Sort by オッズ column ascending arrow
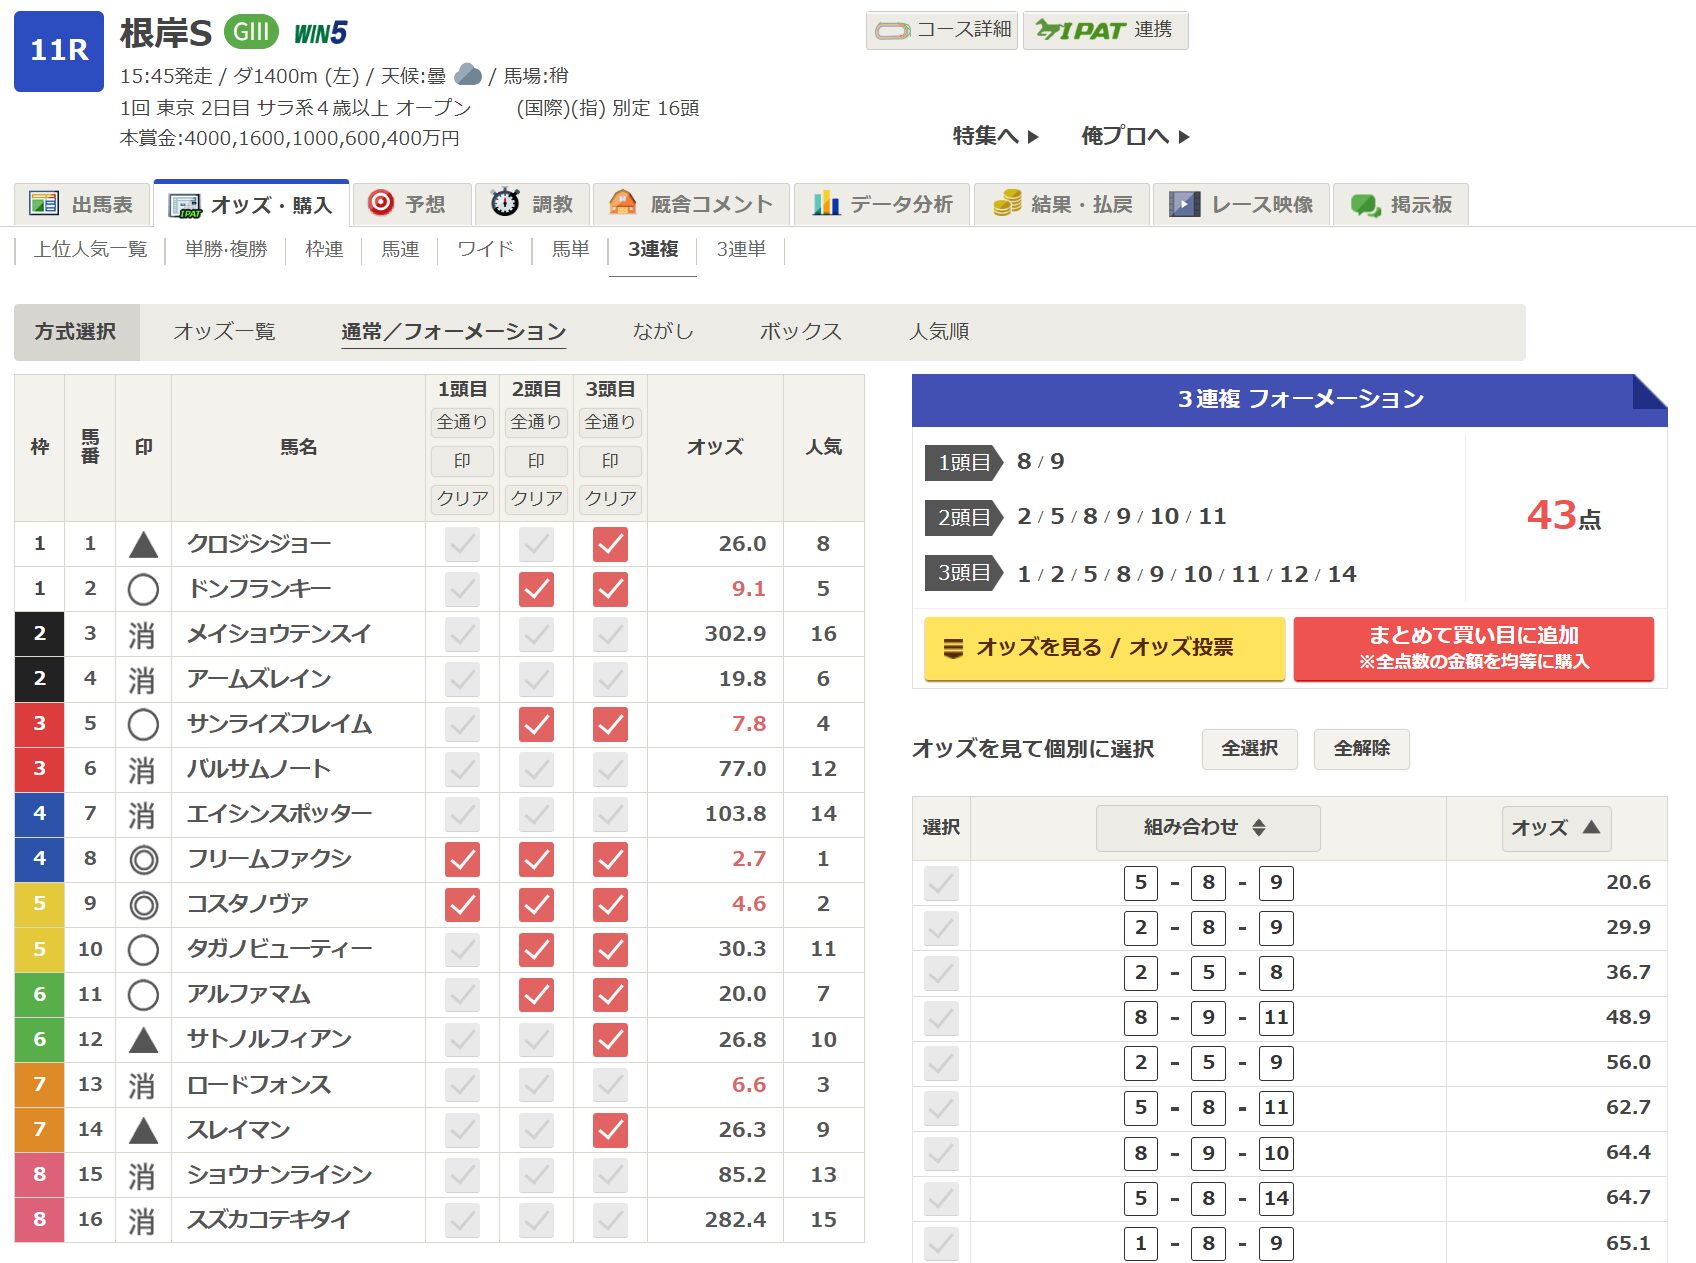This screenshot has width=1696, height=1263. pos(1591,828)
